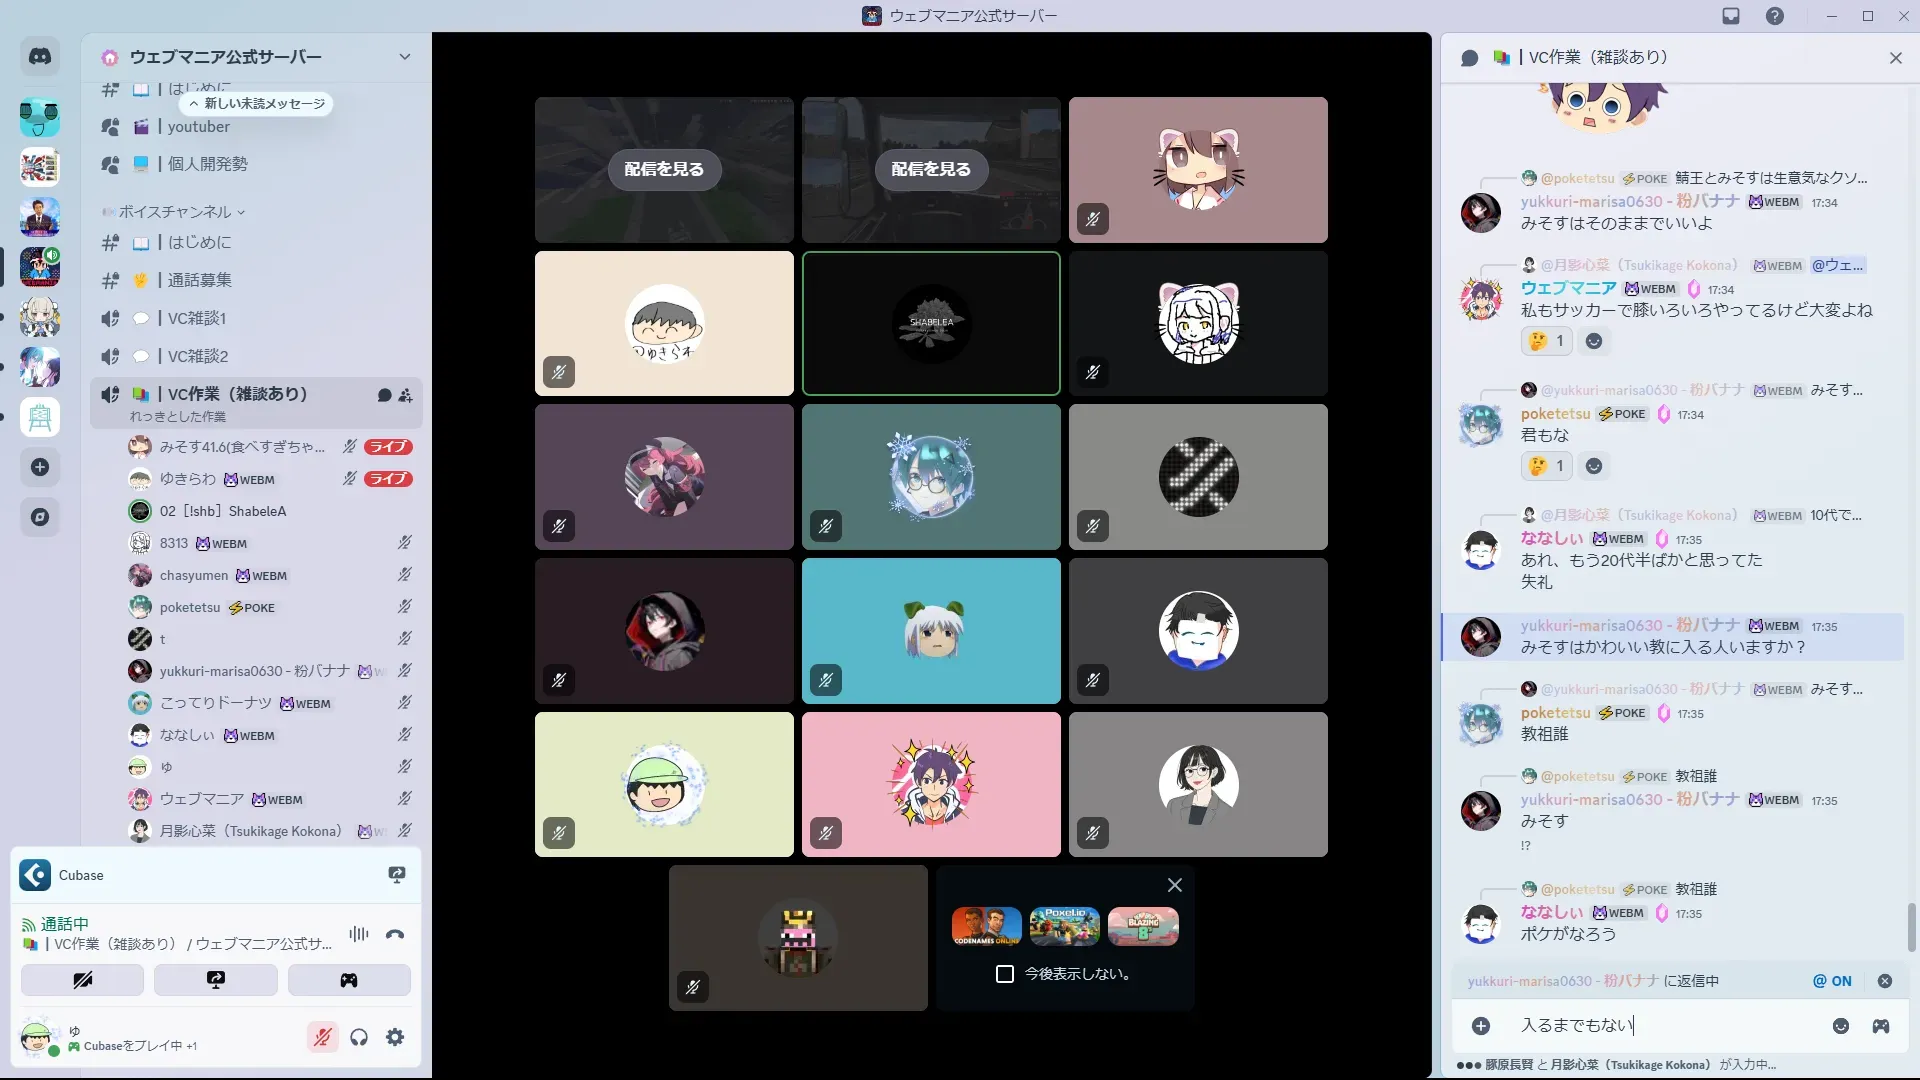Viewport: 1920px width, 1080px height.
Task: Click the disconnect call icon
Action: click(x=395, y=934)
